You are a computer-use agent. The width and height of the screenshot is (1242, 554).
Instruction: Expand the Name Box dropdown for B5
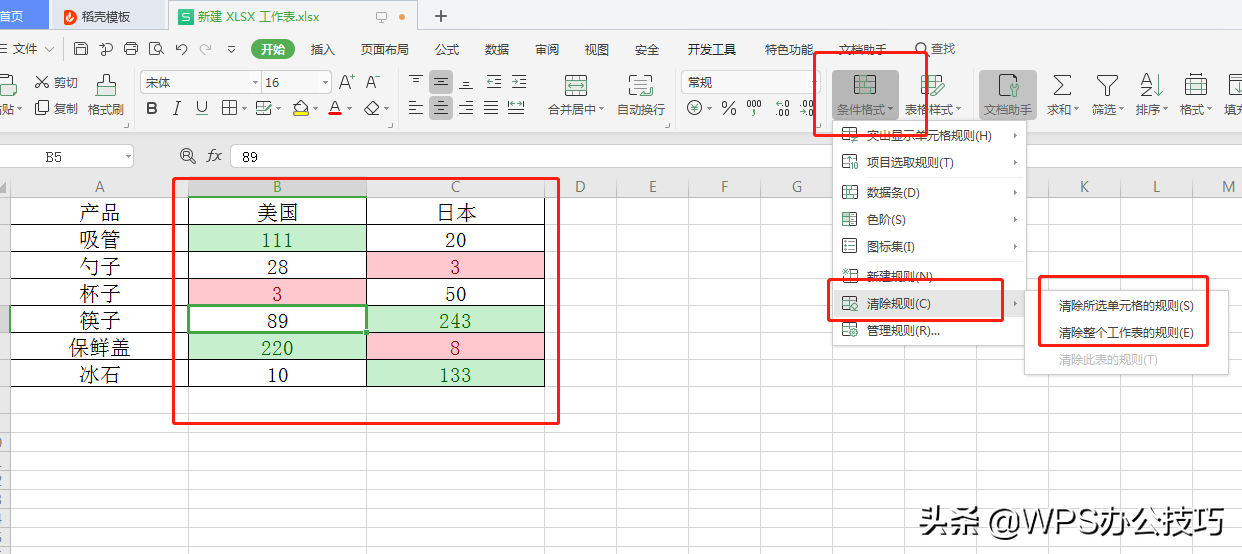pyautogui.click(x=127, y=156)
